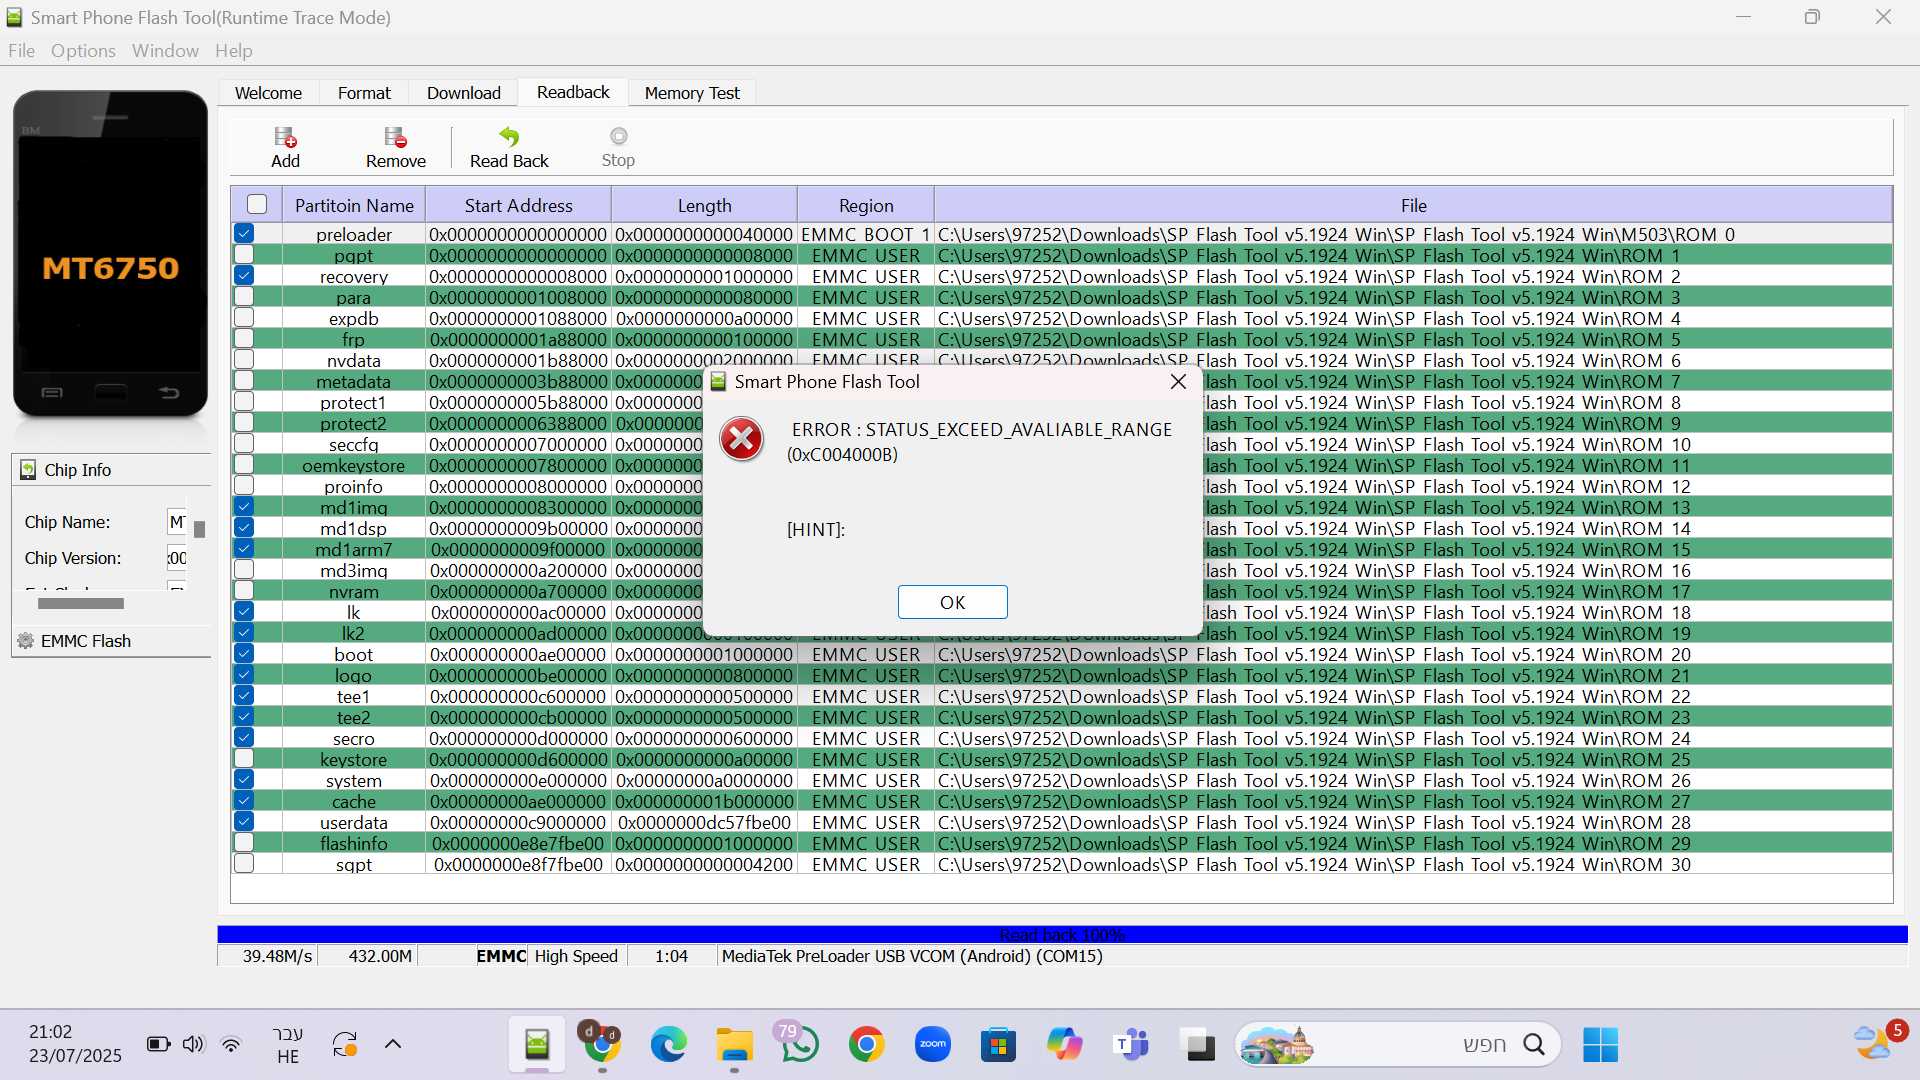Open Microsoft Teams from the taskbar
The width and height of the screenshot is (1920, 1080).
(x=1130, y=1045)
